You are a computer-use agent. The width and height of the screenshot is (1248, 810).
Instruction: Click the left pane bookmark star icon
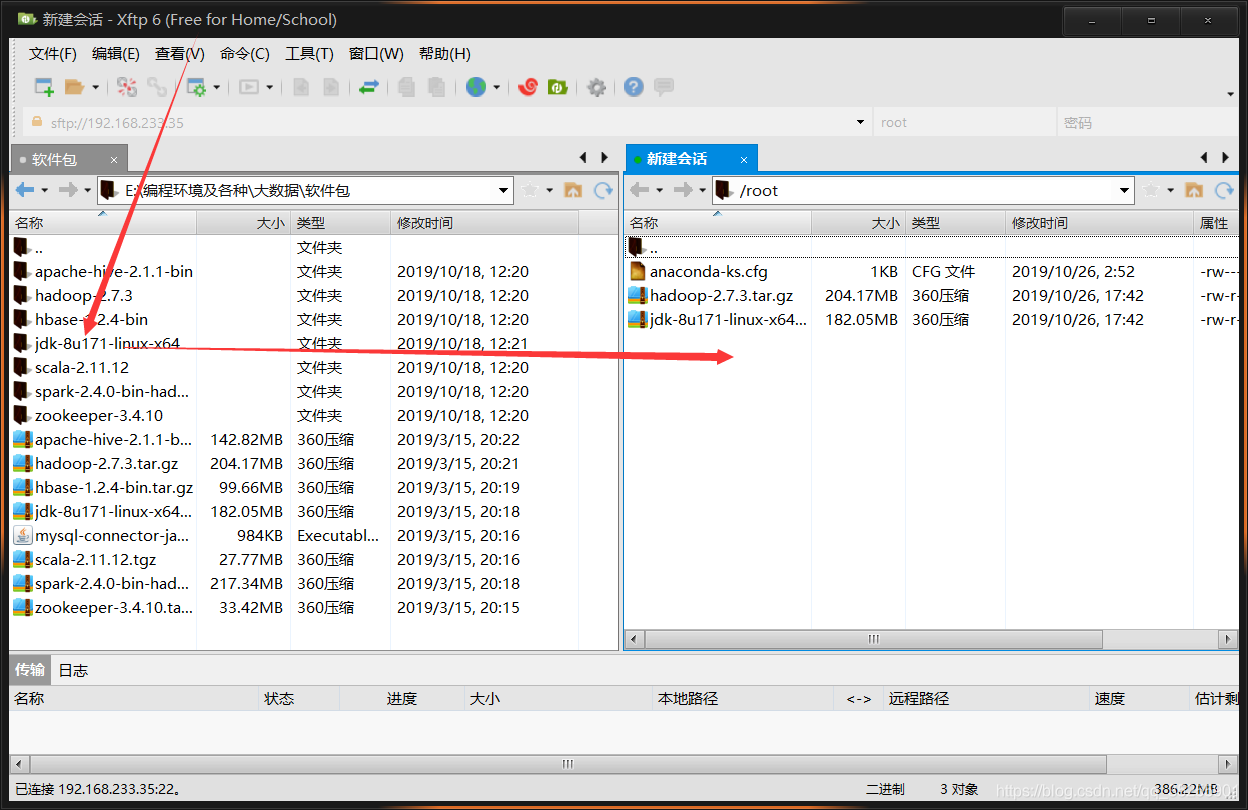[x=531, y=190]
